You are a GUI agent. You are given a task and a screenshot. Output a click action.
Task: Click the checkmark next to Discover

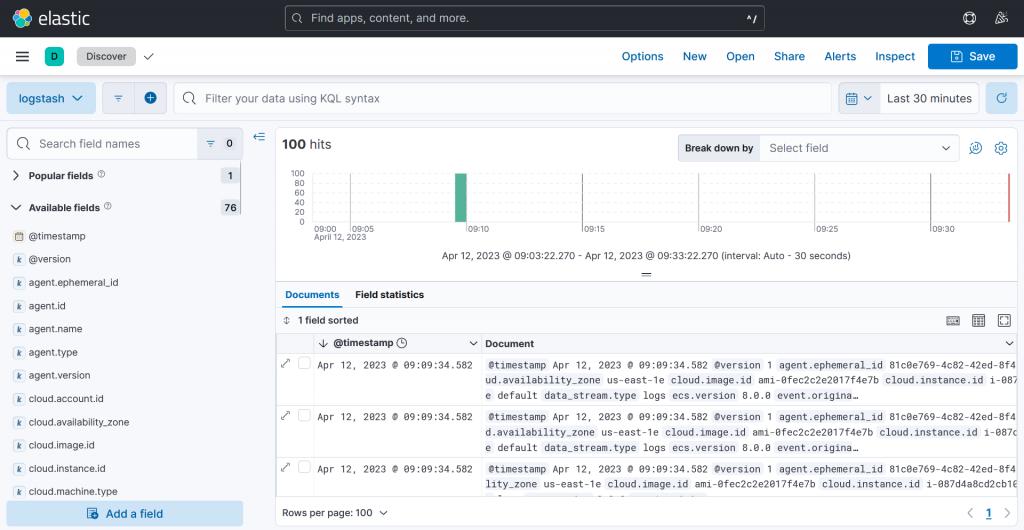[x=148, y=57]
